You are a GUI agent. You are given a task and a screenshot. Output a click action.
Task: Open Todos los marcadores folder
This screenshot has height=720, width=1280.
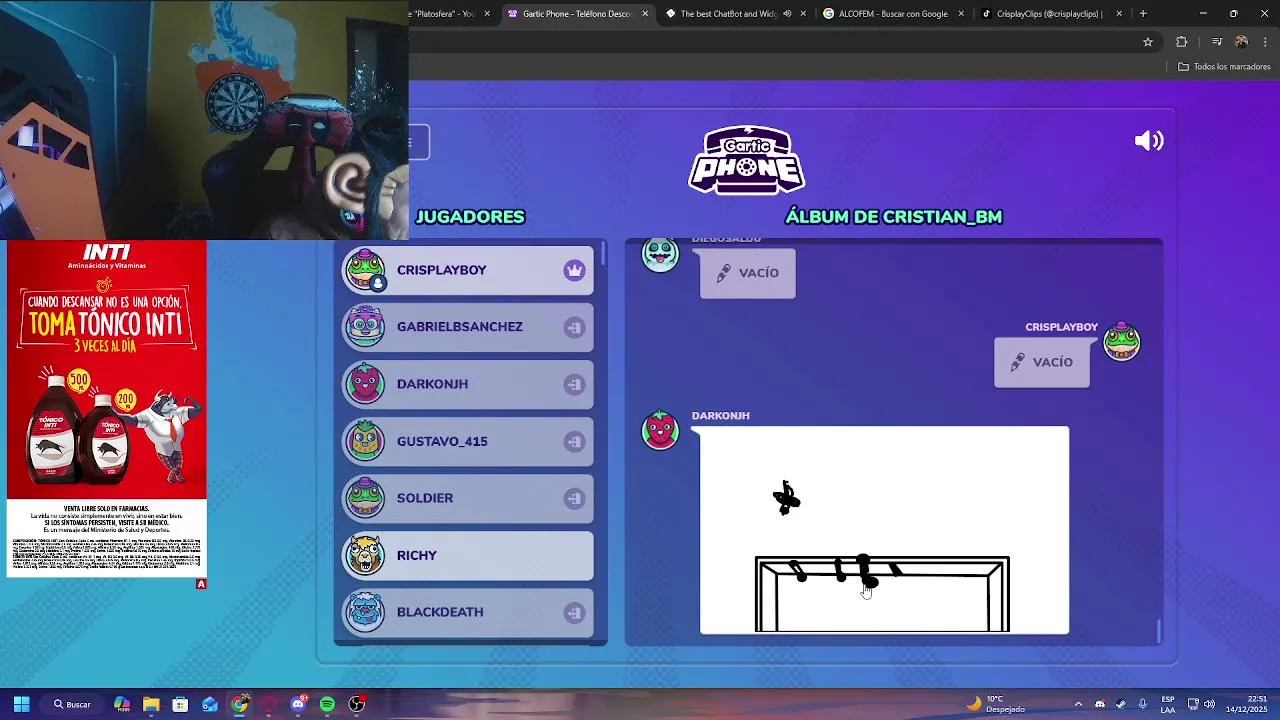[1224, 67]
